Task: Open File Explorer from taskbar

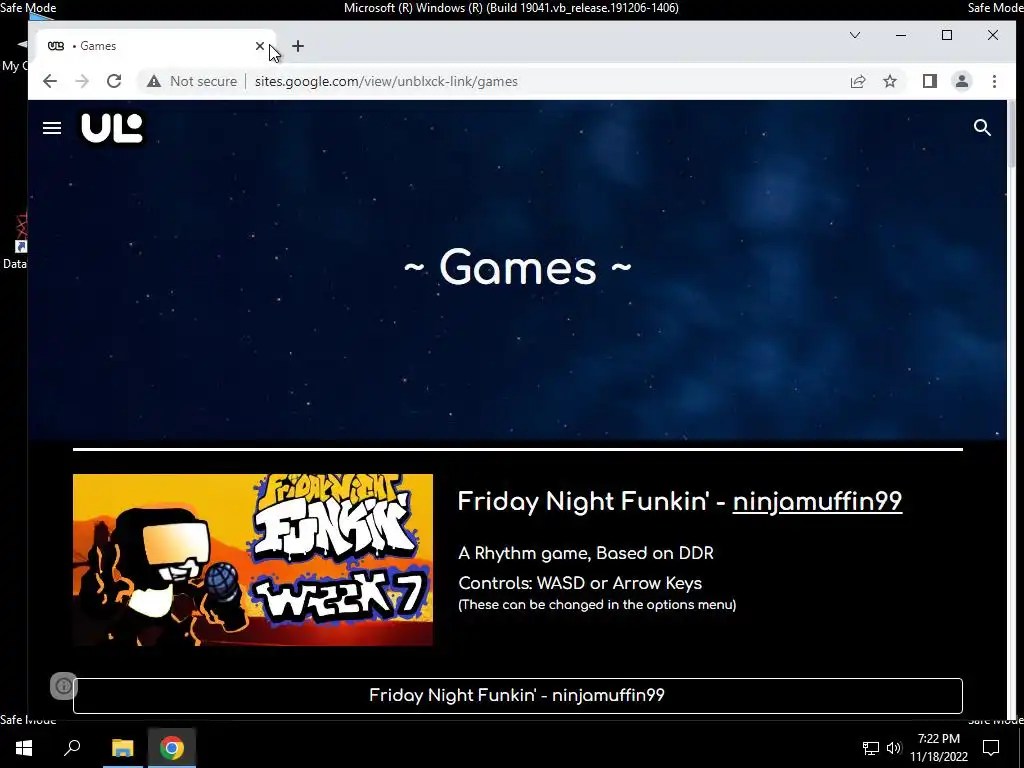Action: point(122,748)
